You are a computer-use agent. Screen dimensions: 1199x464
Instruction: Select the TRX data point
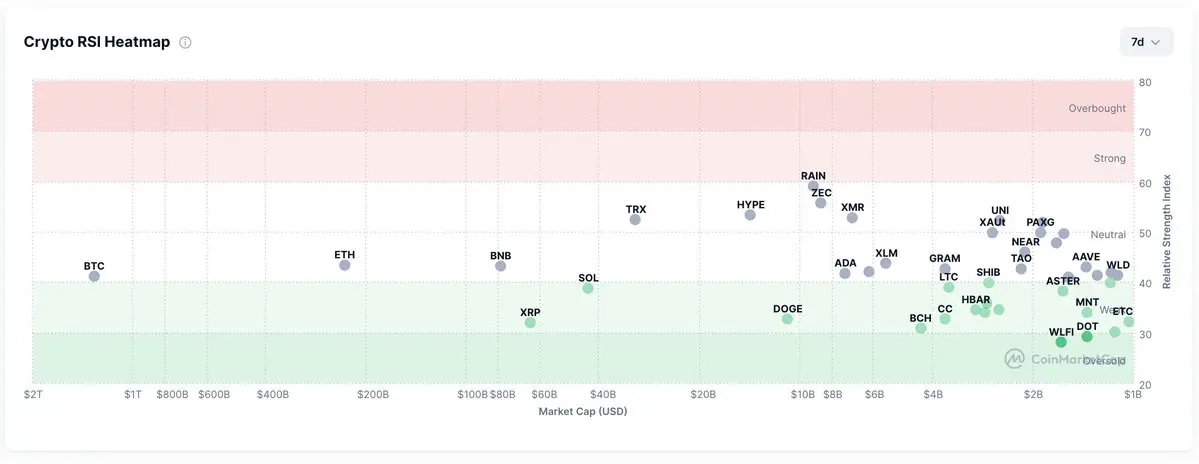tap(635, 219)
